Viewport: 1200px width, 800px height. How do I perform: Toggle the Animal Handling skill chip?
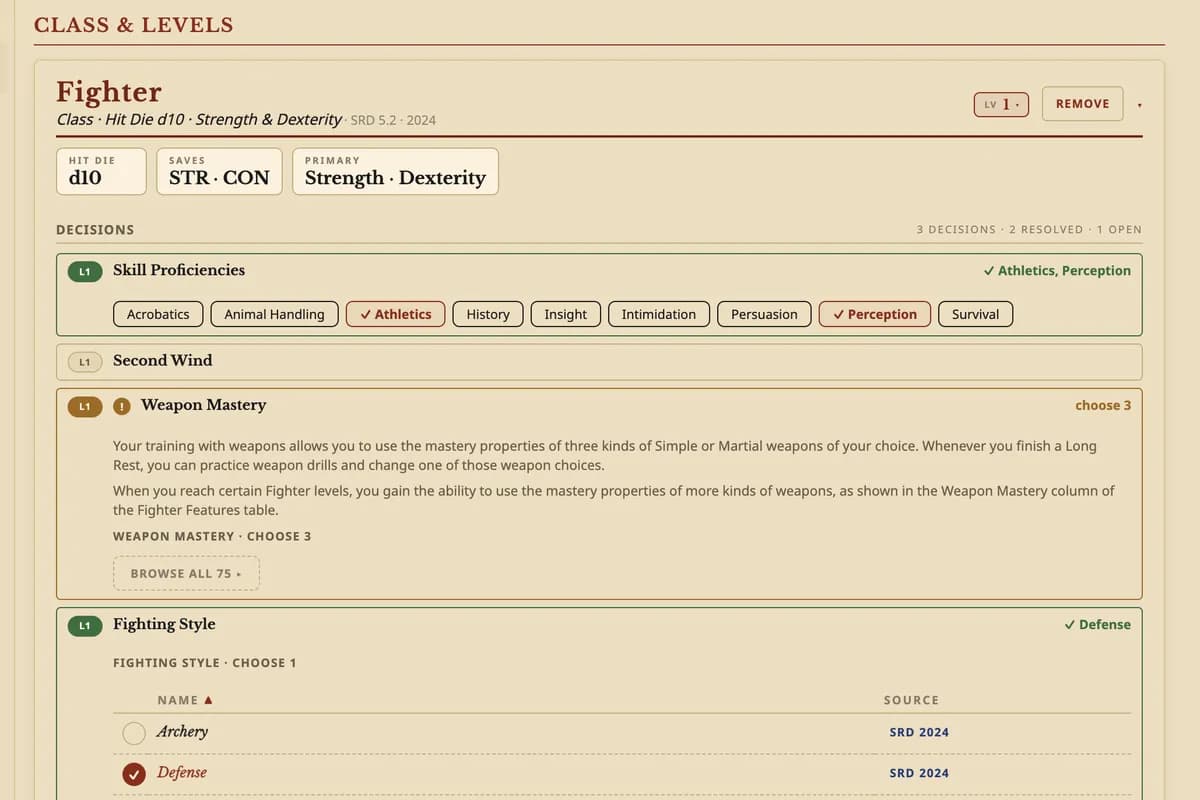tap(274, 314)
